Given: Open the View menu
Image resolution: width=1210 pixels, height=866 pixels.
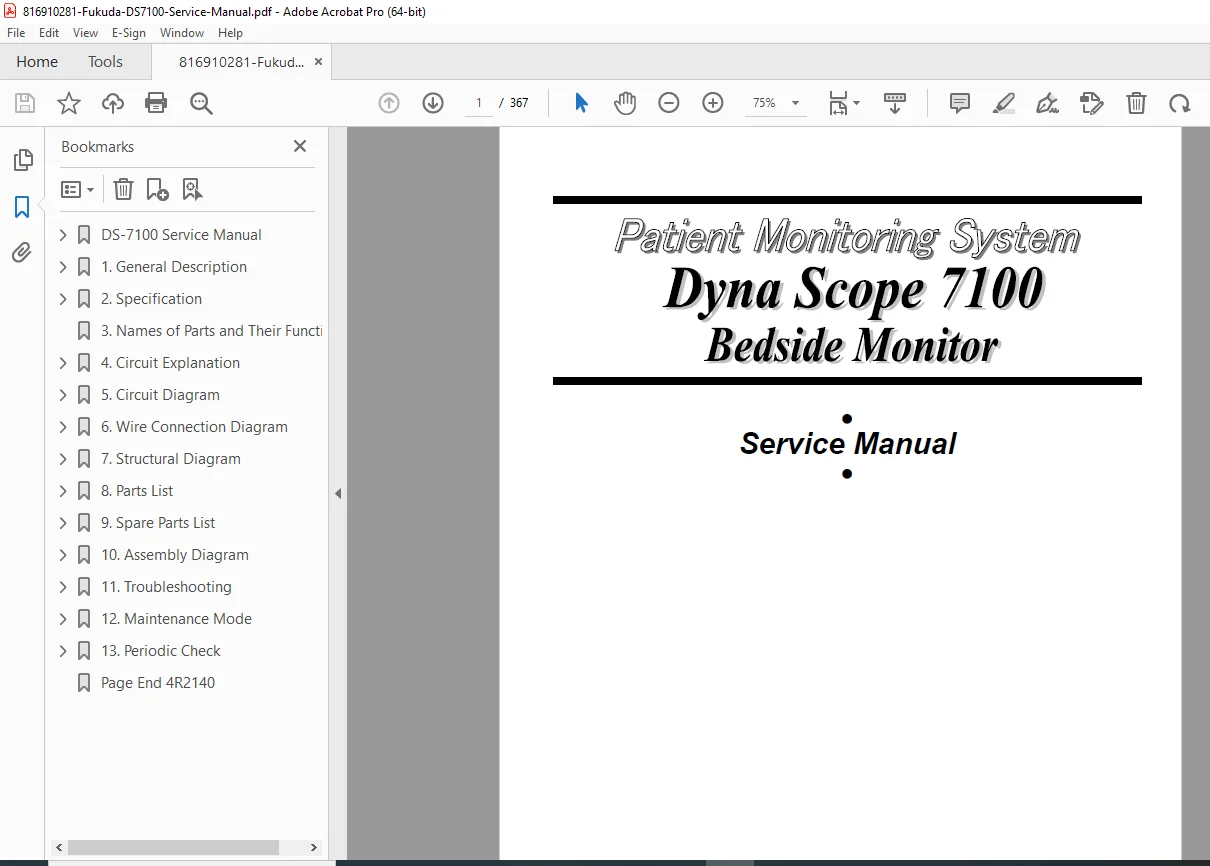Looking at the screenshot, I should pos(85,33).
